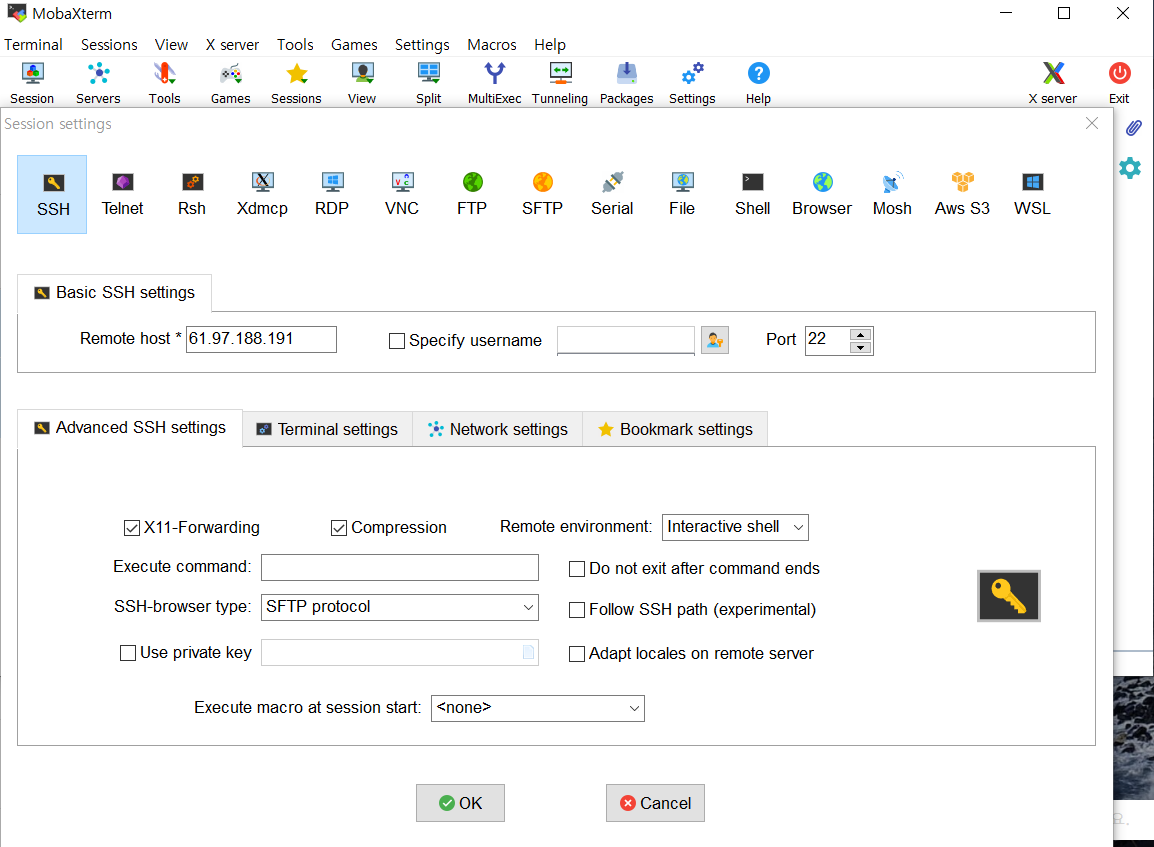Viewport: 1154px width, 847px height.
Task: Uncheck the Compression checkbox
Action: click(x=339, y=528)
